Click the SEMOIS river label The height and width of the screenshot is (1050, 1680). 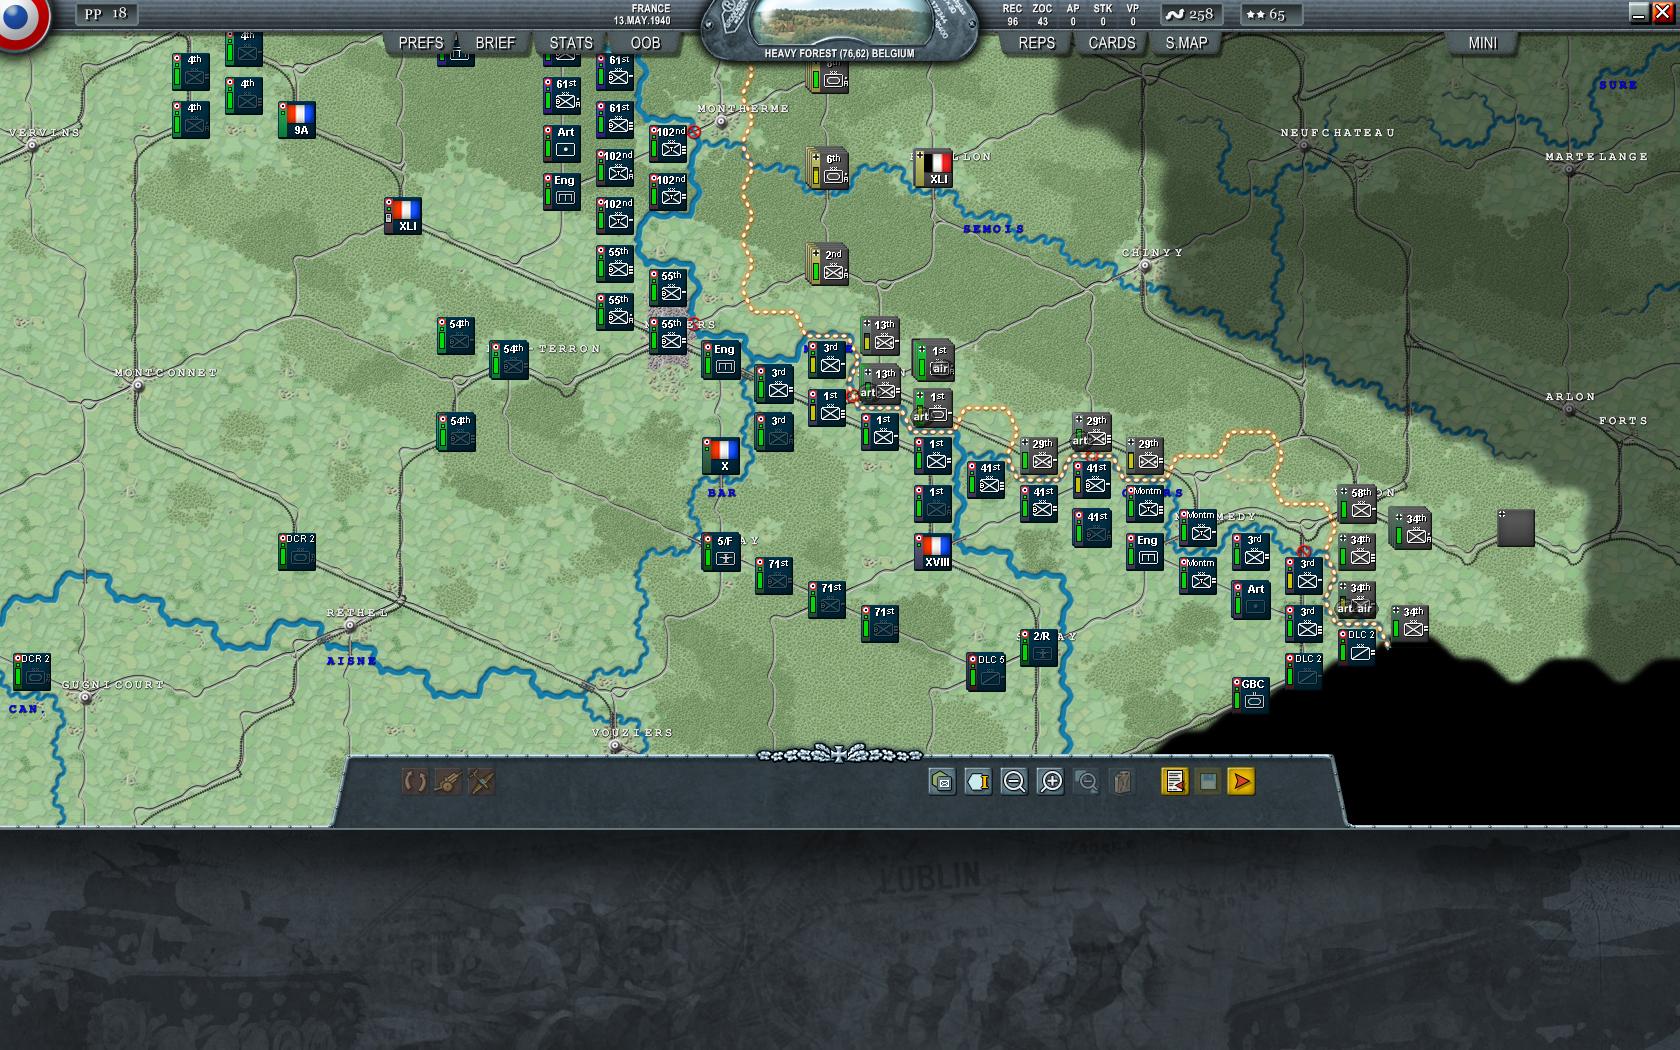(x=993, y=229)
